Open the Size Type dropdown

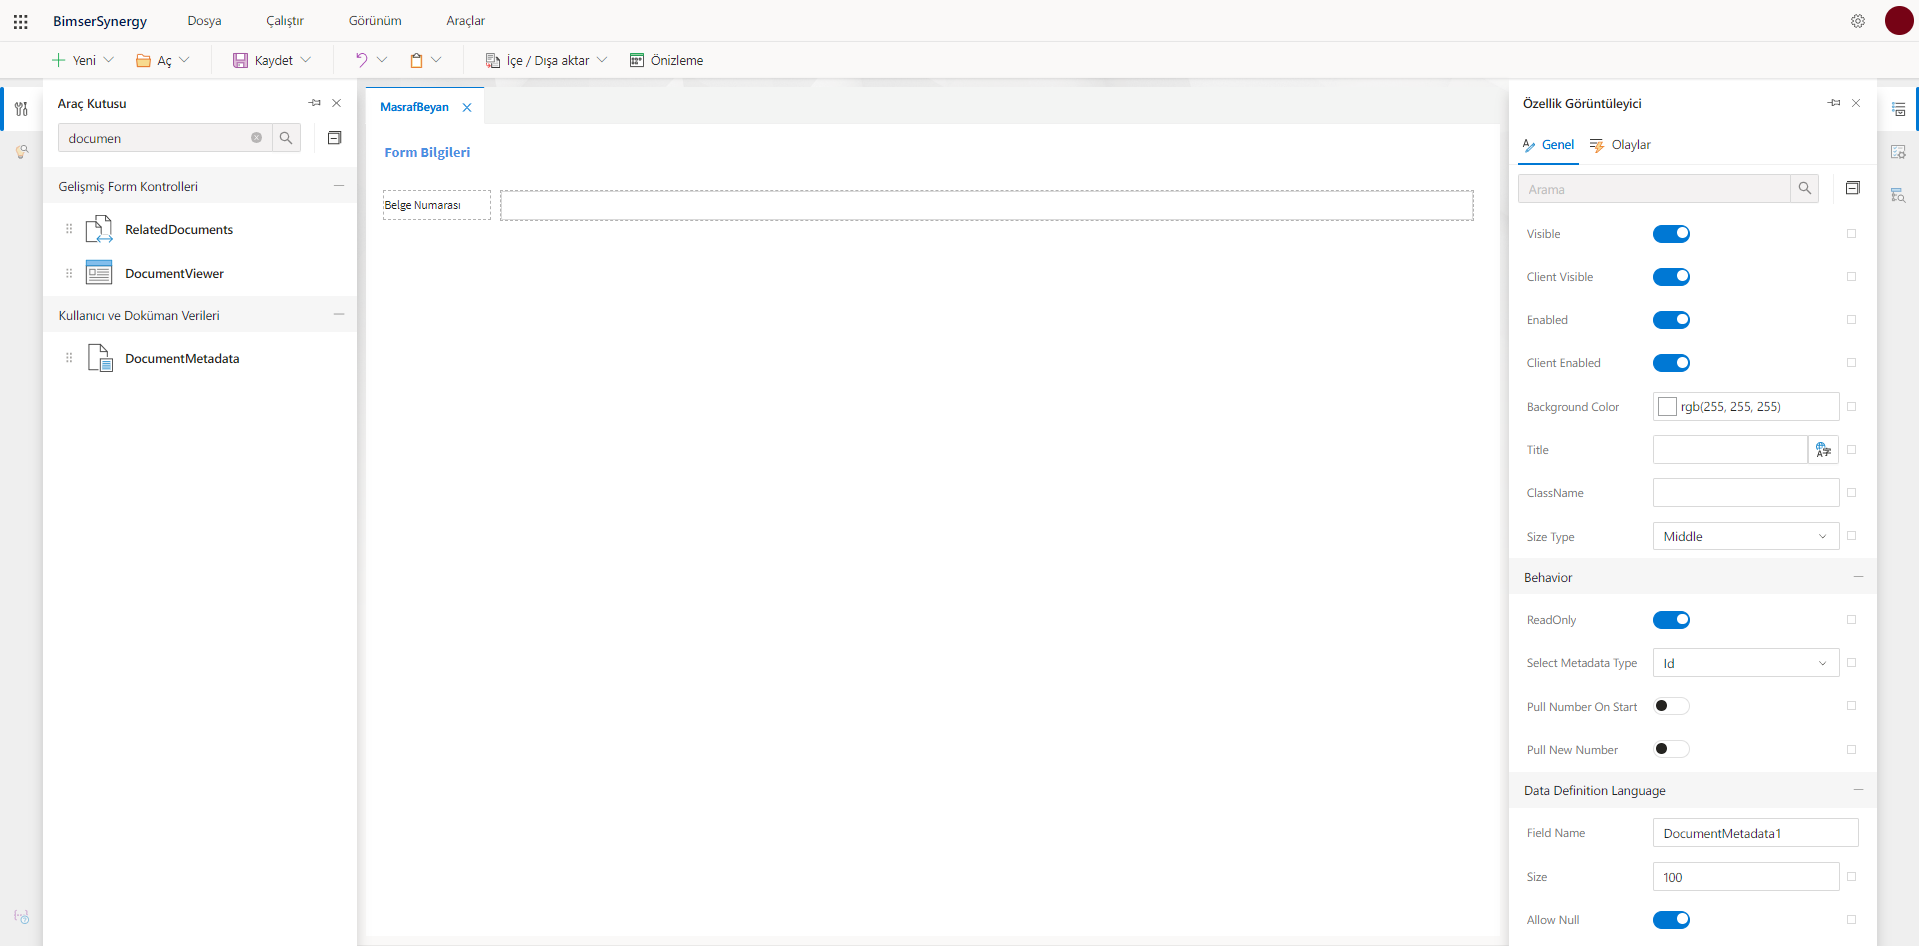[1745, 537]
